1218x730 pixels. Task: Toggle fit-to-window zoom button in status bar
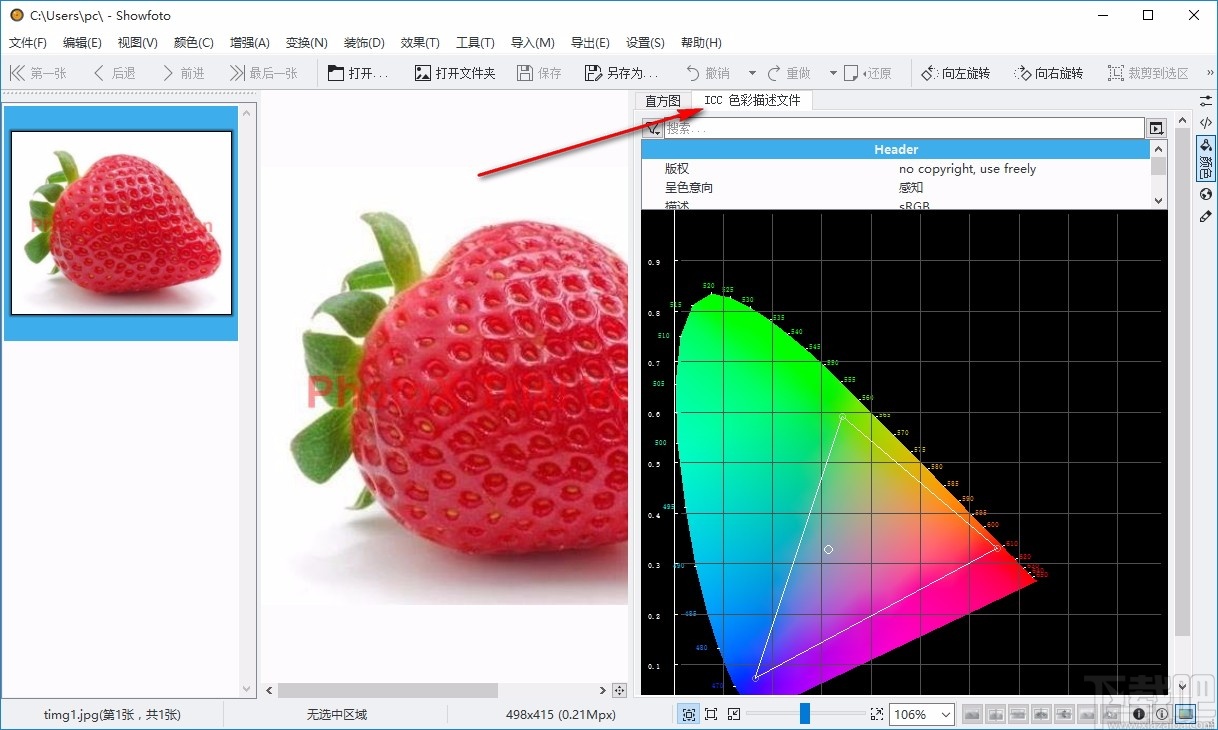[689, 714]
